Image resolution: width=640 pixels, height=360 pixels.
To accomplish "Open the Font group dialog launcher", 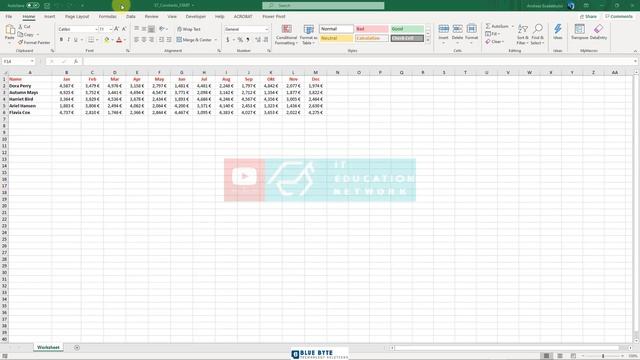I will 128,51.
